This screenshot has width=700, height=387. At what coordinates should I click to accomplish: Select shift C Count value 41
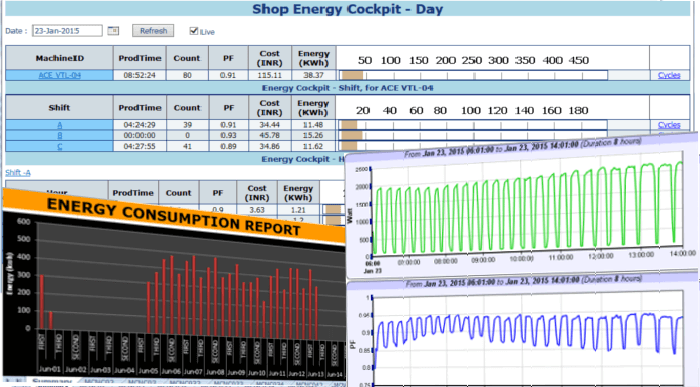click(x=187, y=146)
